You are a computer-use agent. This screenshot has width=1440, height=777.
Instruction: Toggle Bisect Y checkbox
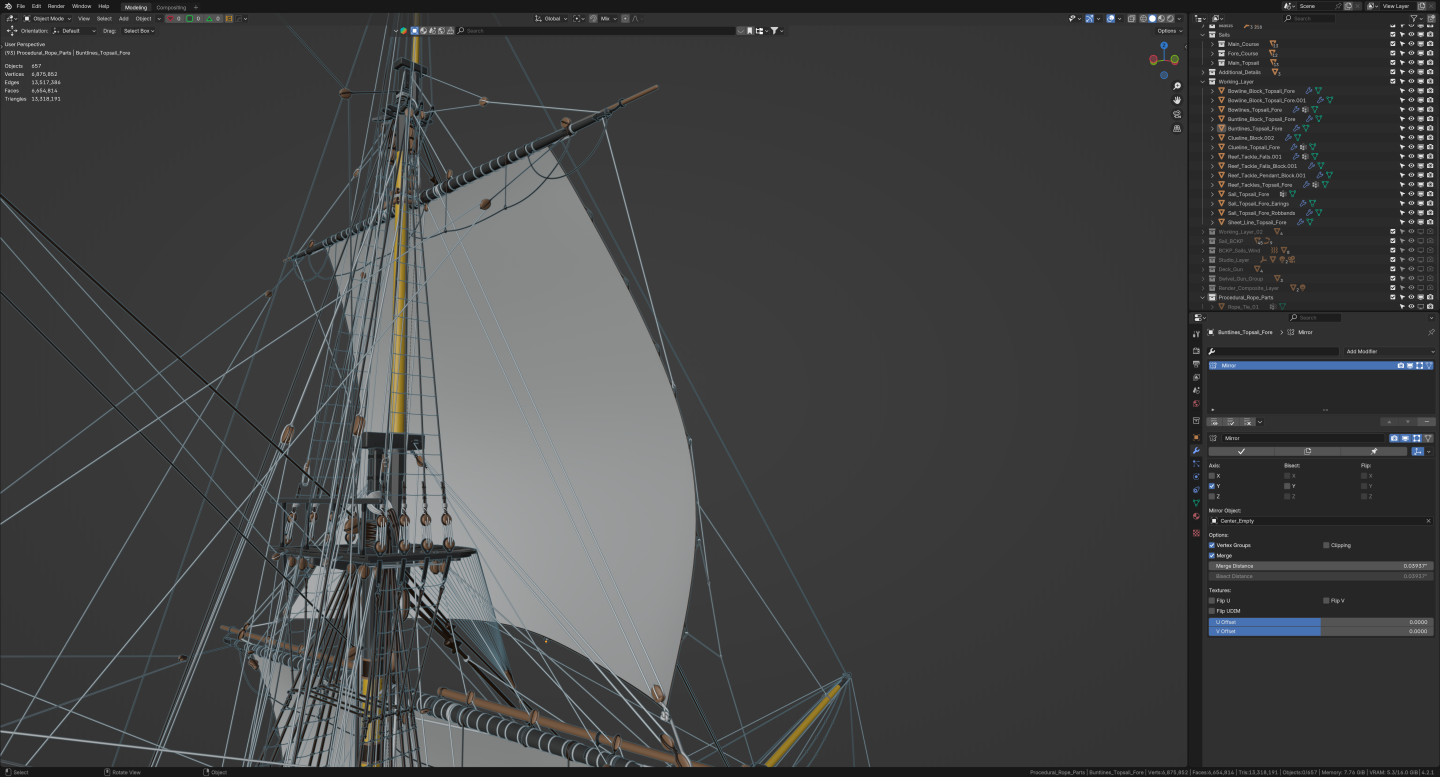(1288, 486)
